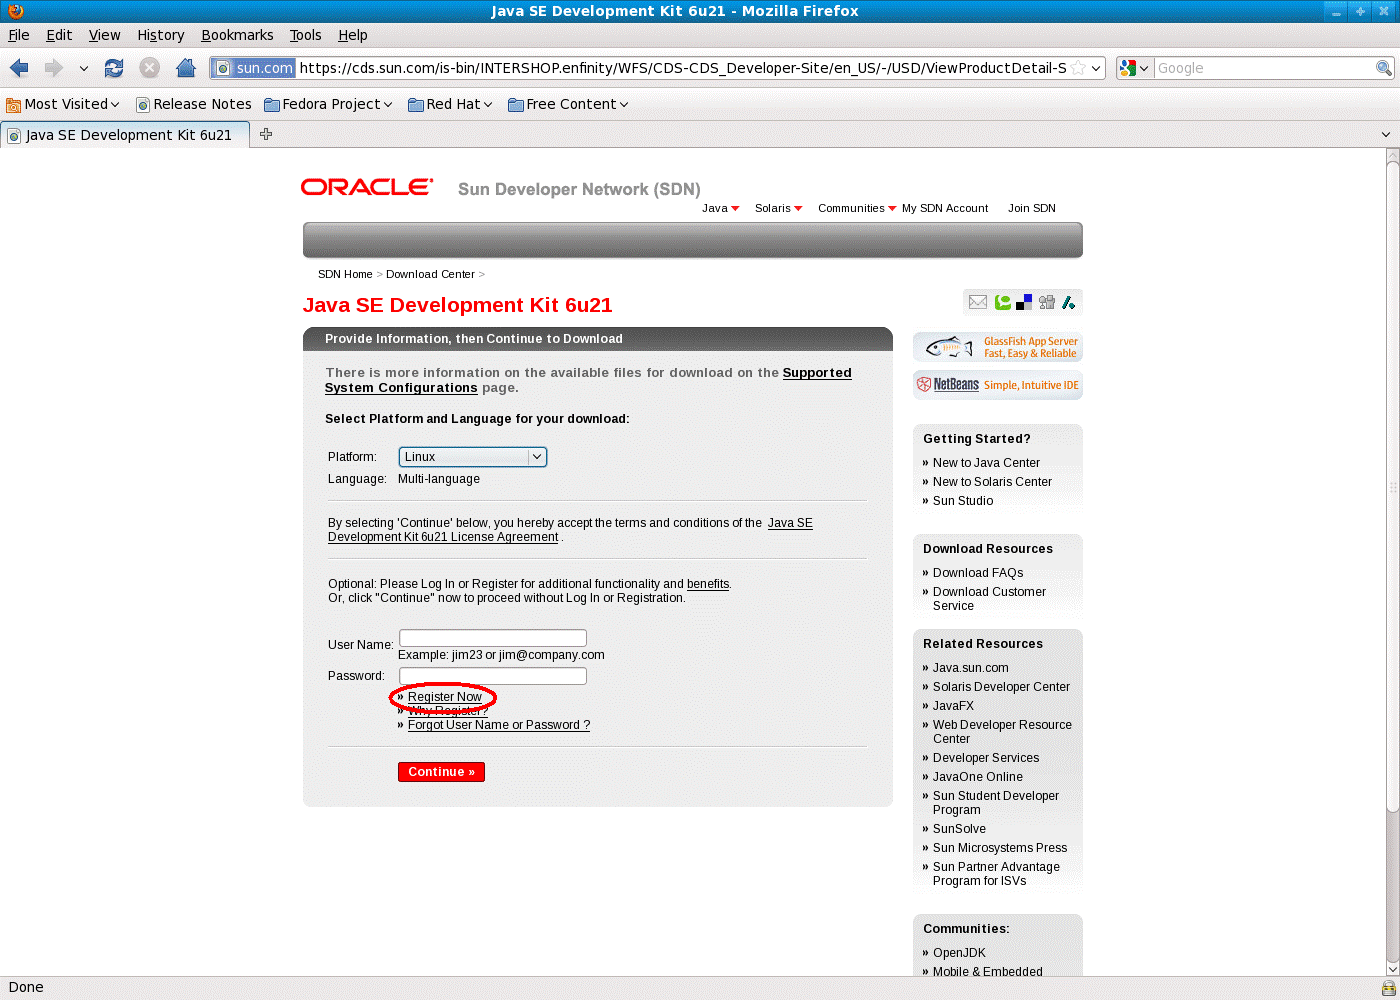
Task: Click the security padlock icon in status bar
Action: pos(1388,988)
